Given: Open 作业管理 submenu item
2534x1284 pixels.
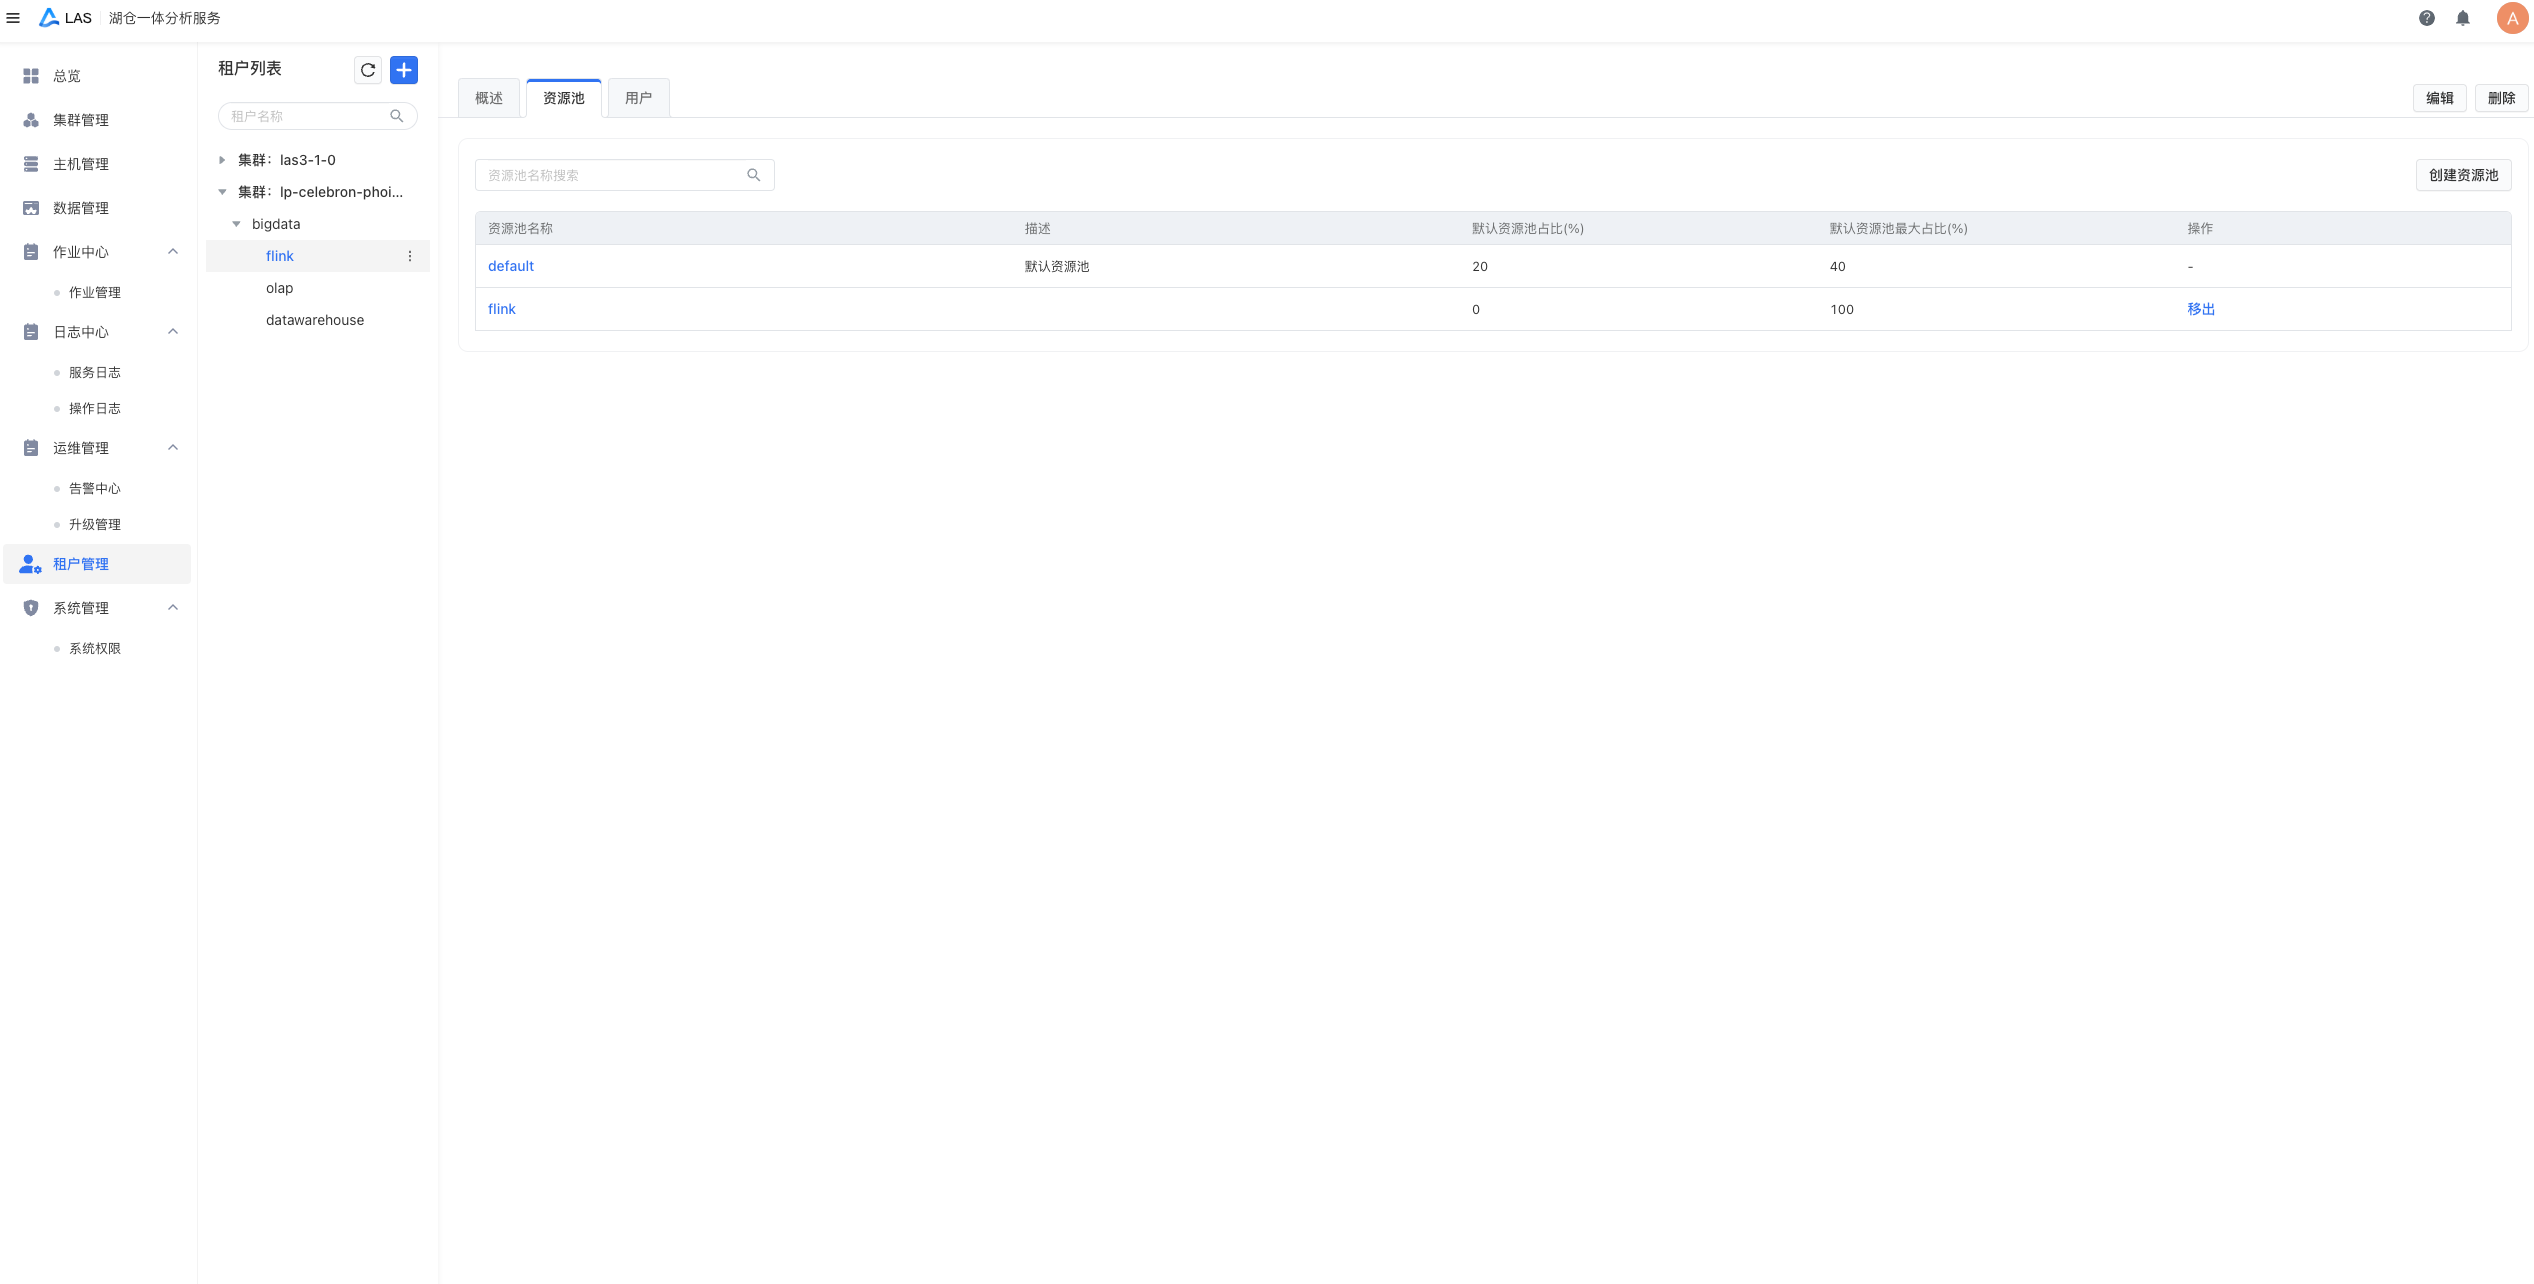Looking at the screenshot, I should pyautogui.click(x=97, y=292).
